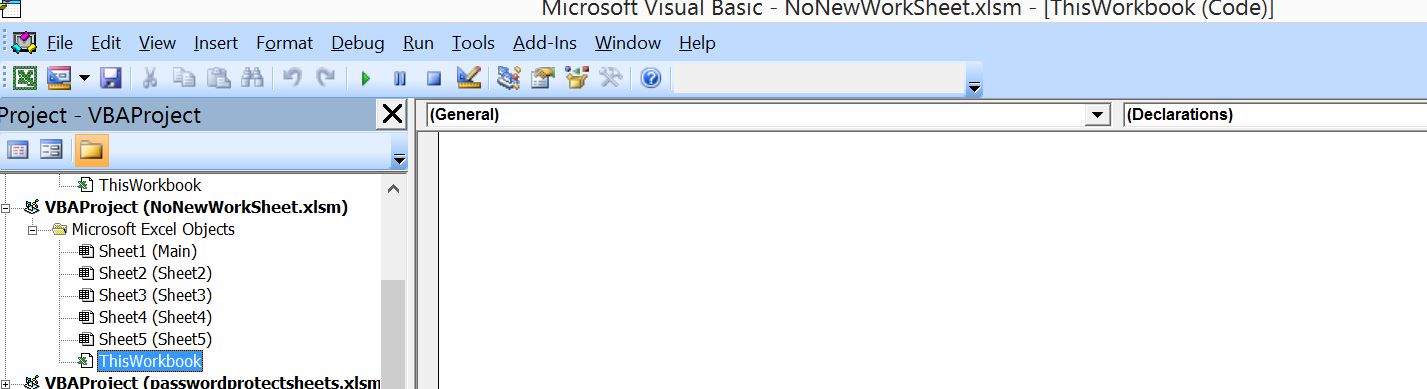Open the Format menu
Screen dimensions: 1427x389
pos(285,43)
